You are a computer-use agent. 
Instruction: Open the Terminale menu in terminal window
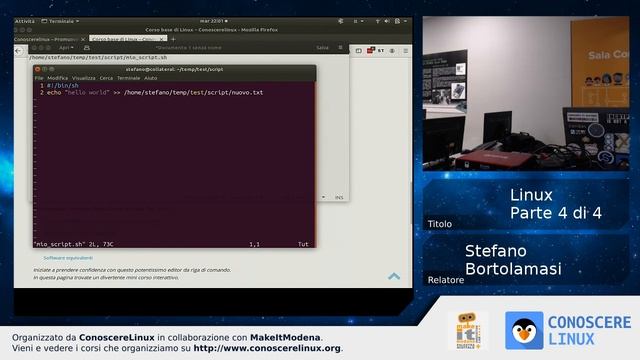point(129,78)
